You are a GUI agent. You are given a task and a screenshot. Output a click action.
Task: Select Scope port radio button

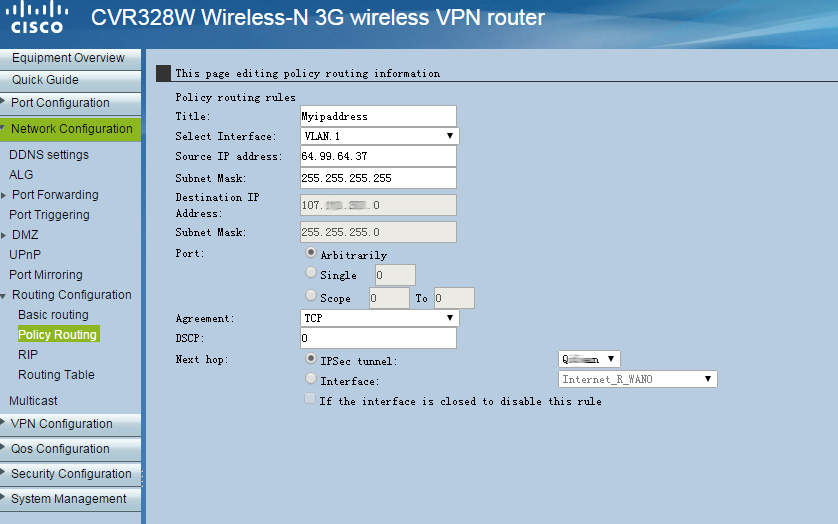[311, 295]
